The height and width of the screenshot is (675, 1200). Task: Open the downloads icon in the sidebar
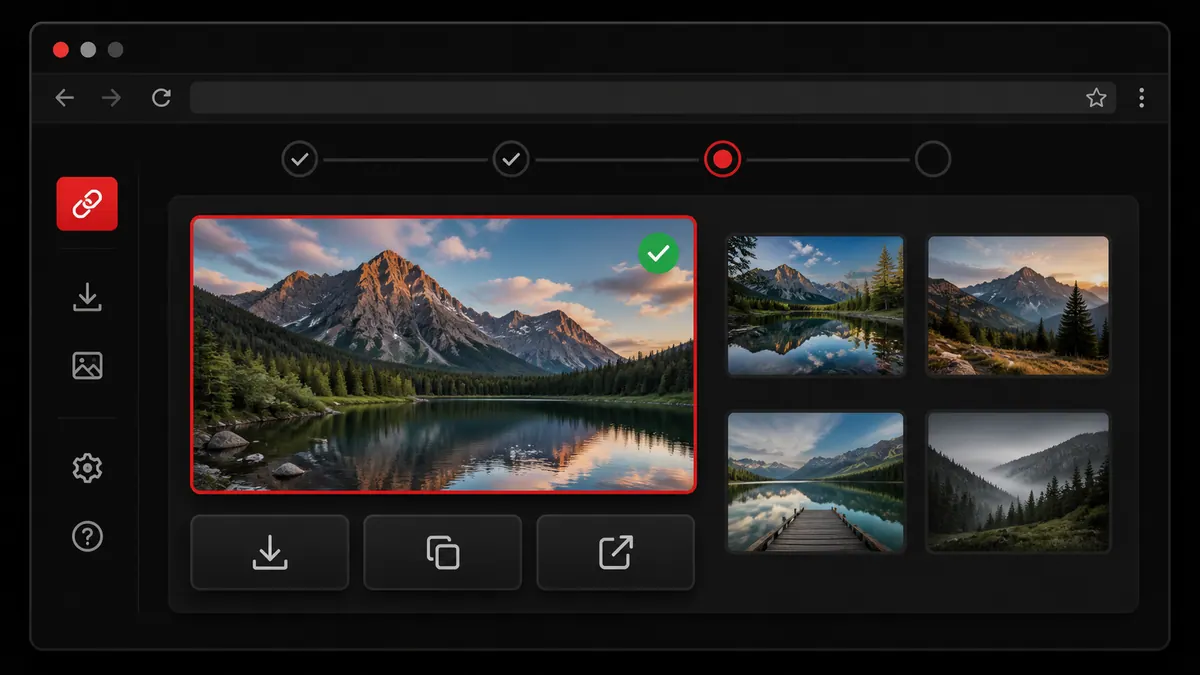pos(87,297)
